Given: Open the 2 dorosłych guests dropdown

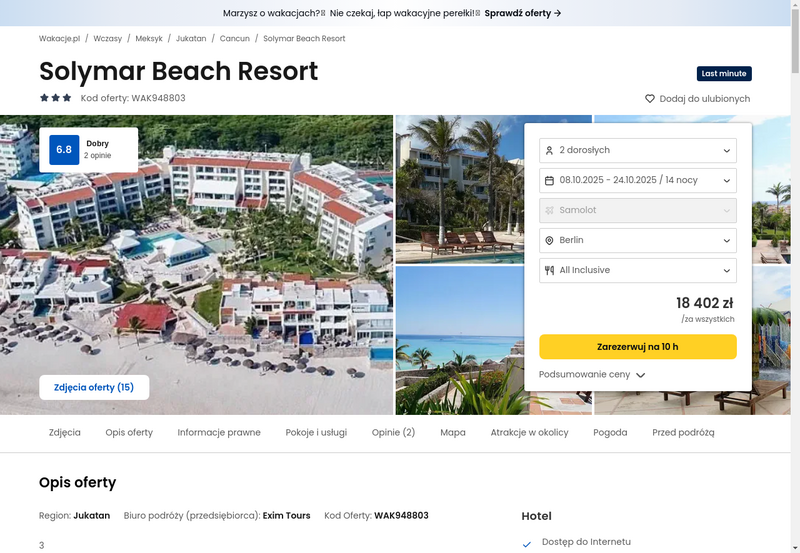Looking at the screenshot, I should [x=638, y=150].
